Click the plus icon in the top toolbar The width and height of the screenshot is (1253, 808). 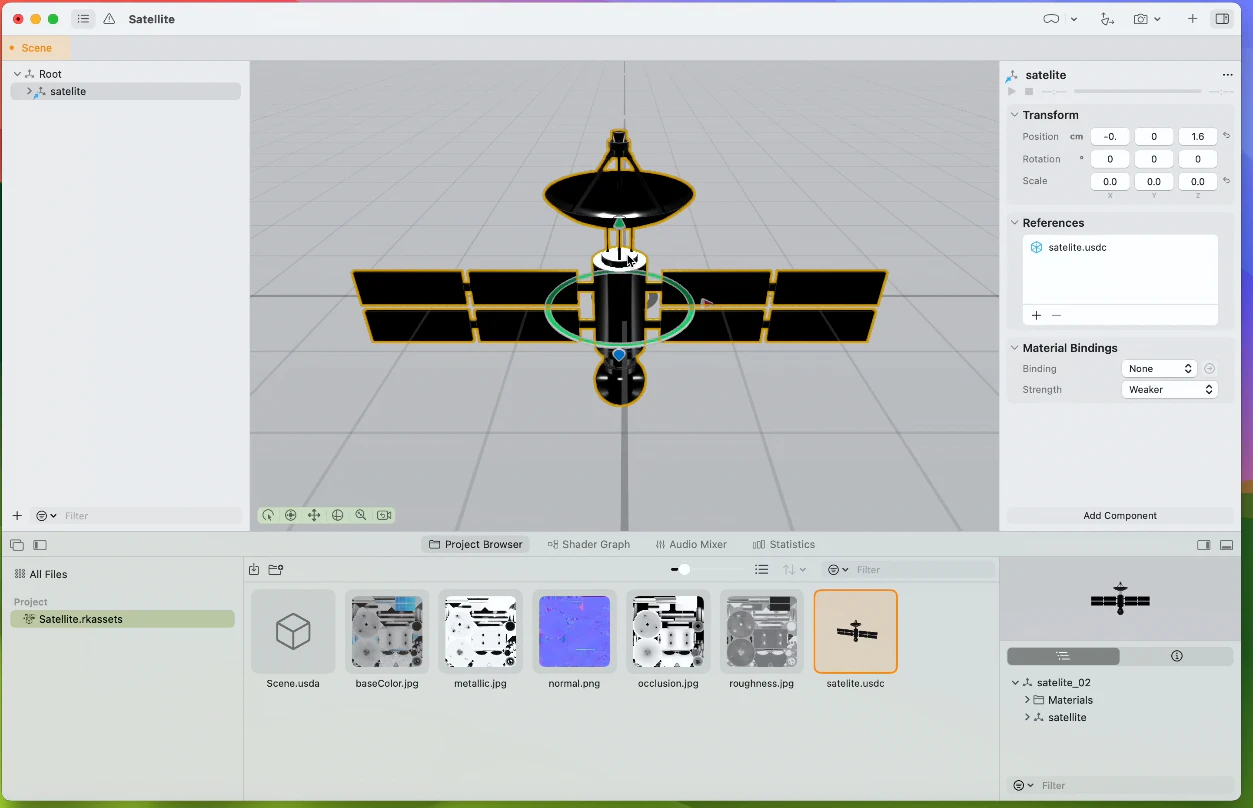click(x=1192, y=19)
